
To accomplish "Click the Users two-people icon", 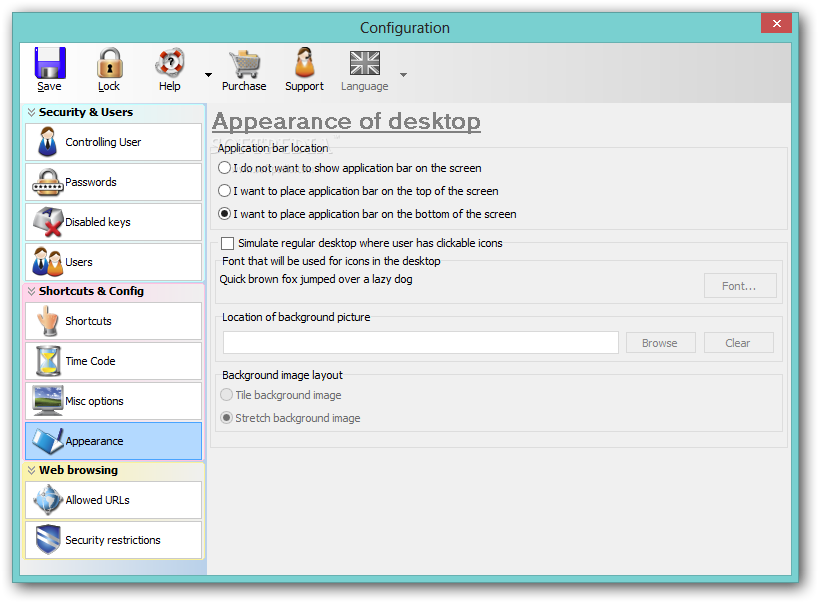I will [x=48, y=262].
